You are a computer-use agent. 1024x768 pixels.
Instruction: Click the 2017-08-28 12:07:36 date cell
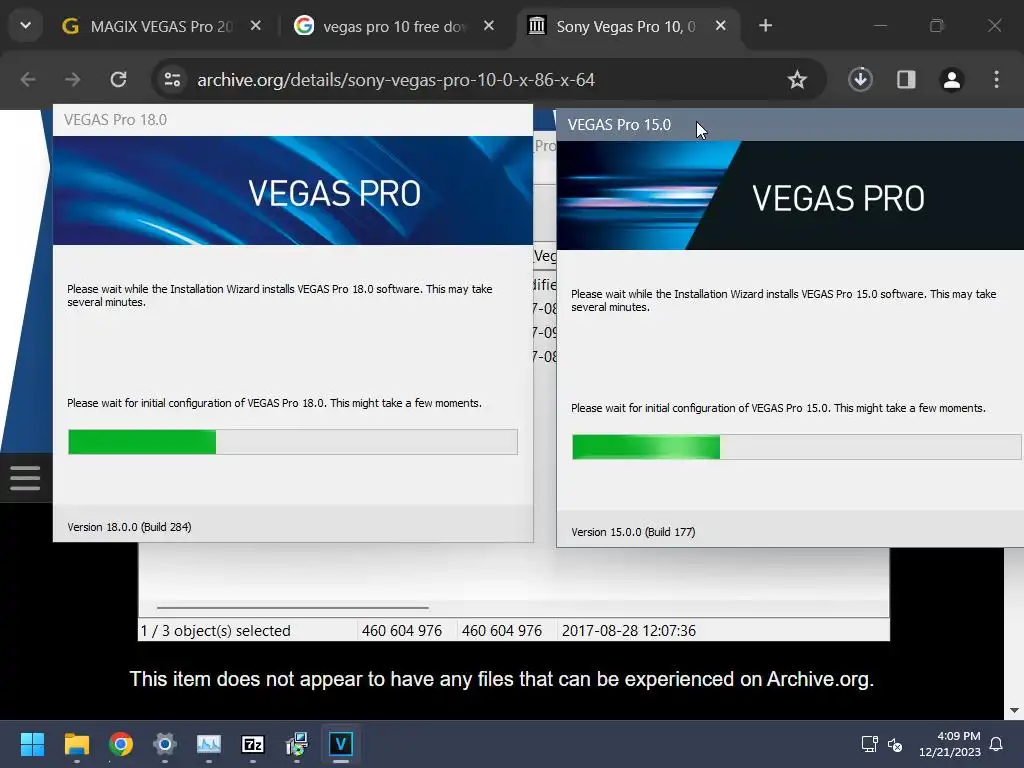[x=629, y=631]
